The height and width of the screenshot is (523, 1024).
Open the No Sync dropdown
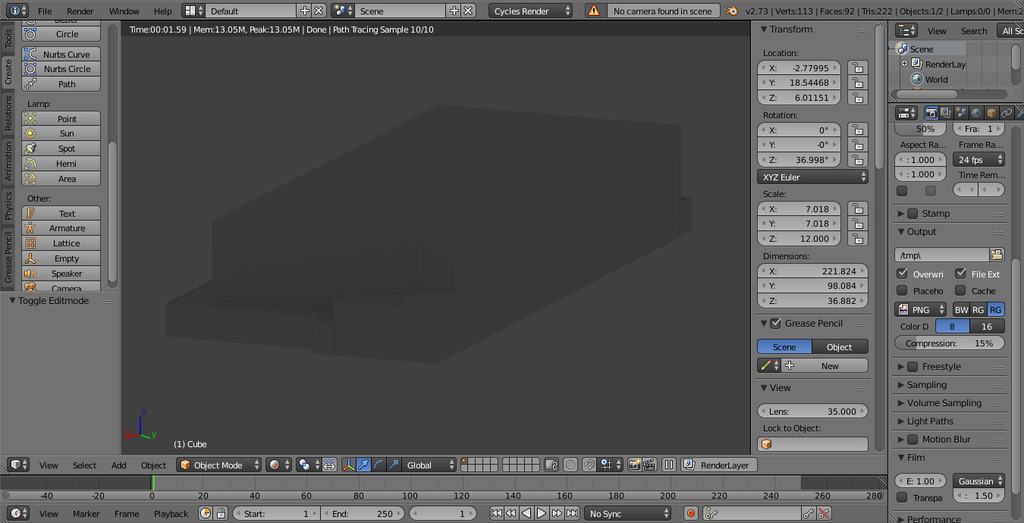pyautogui.click(x=628, y=514)
